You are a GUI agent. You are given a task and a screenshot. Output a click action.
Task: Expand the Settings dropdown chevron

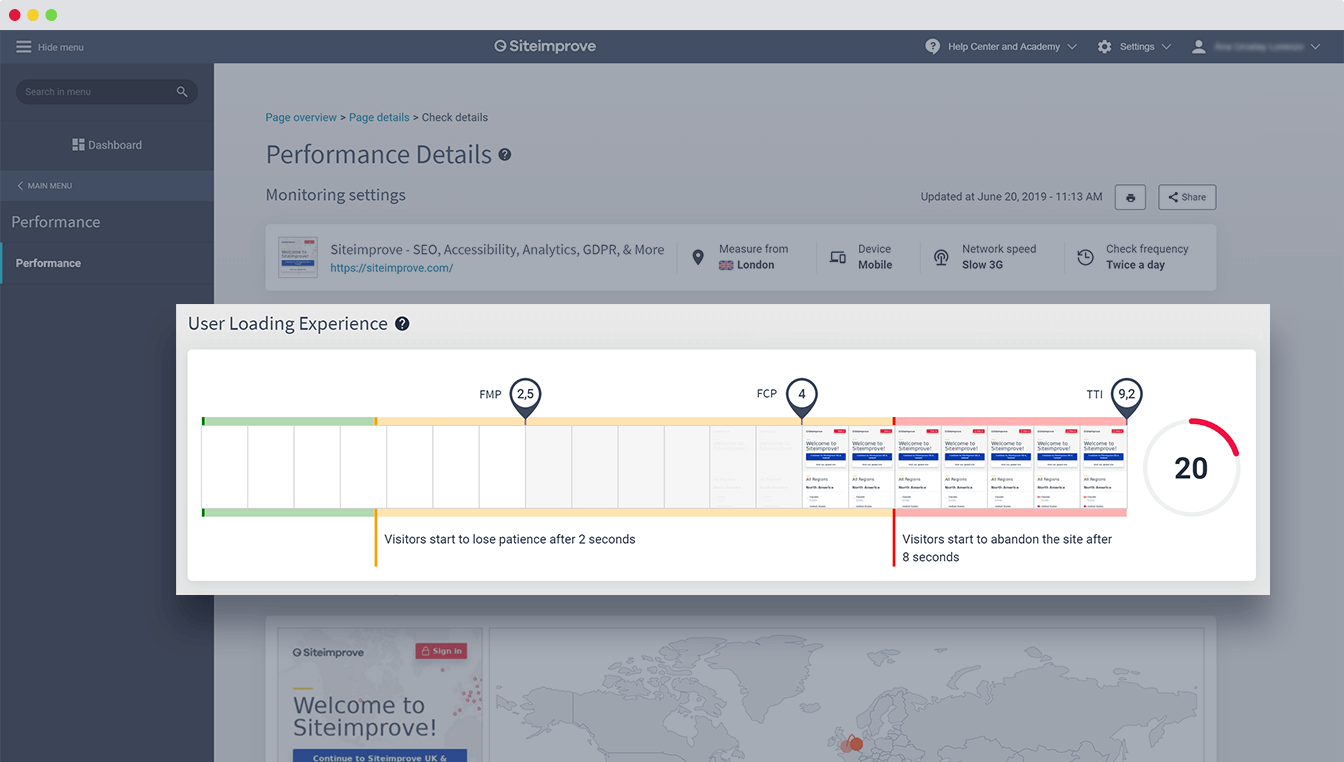tap(1166, 47)
